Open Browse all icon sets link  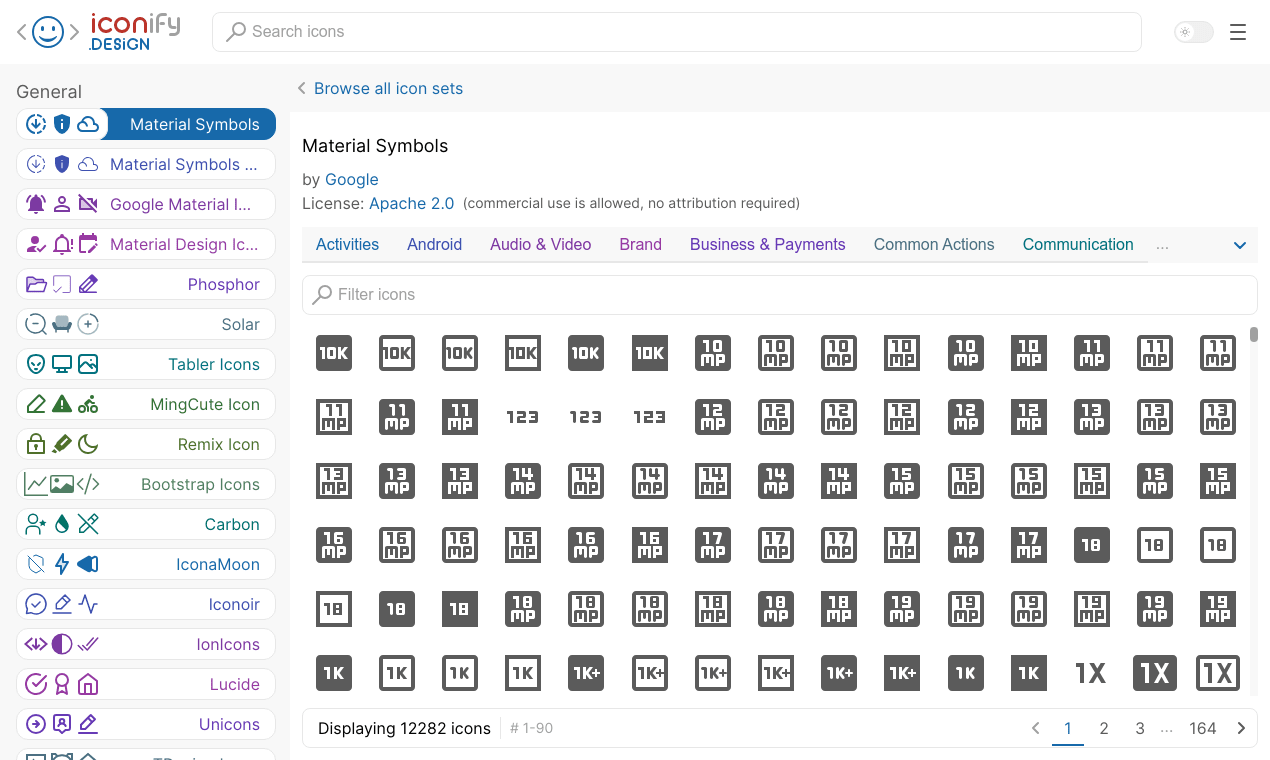coord(388,88)
